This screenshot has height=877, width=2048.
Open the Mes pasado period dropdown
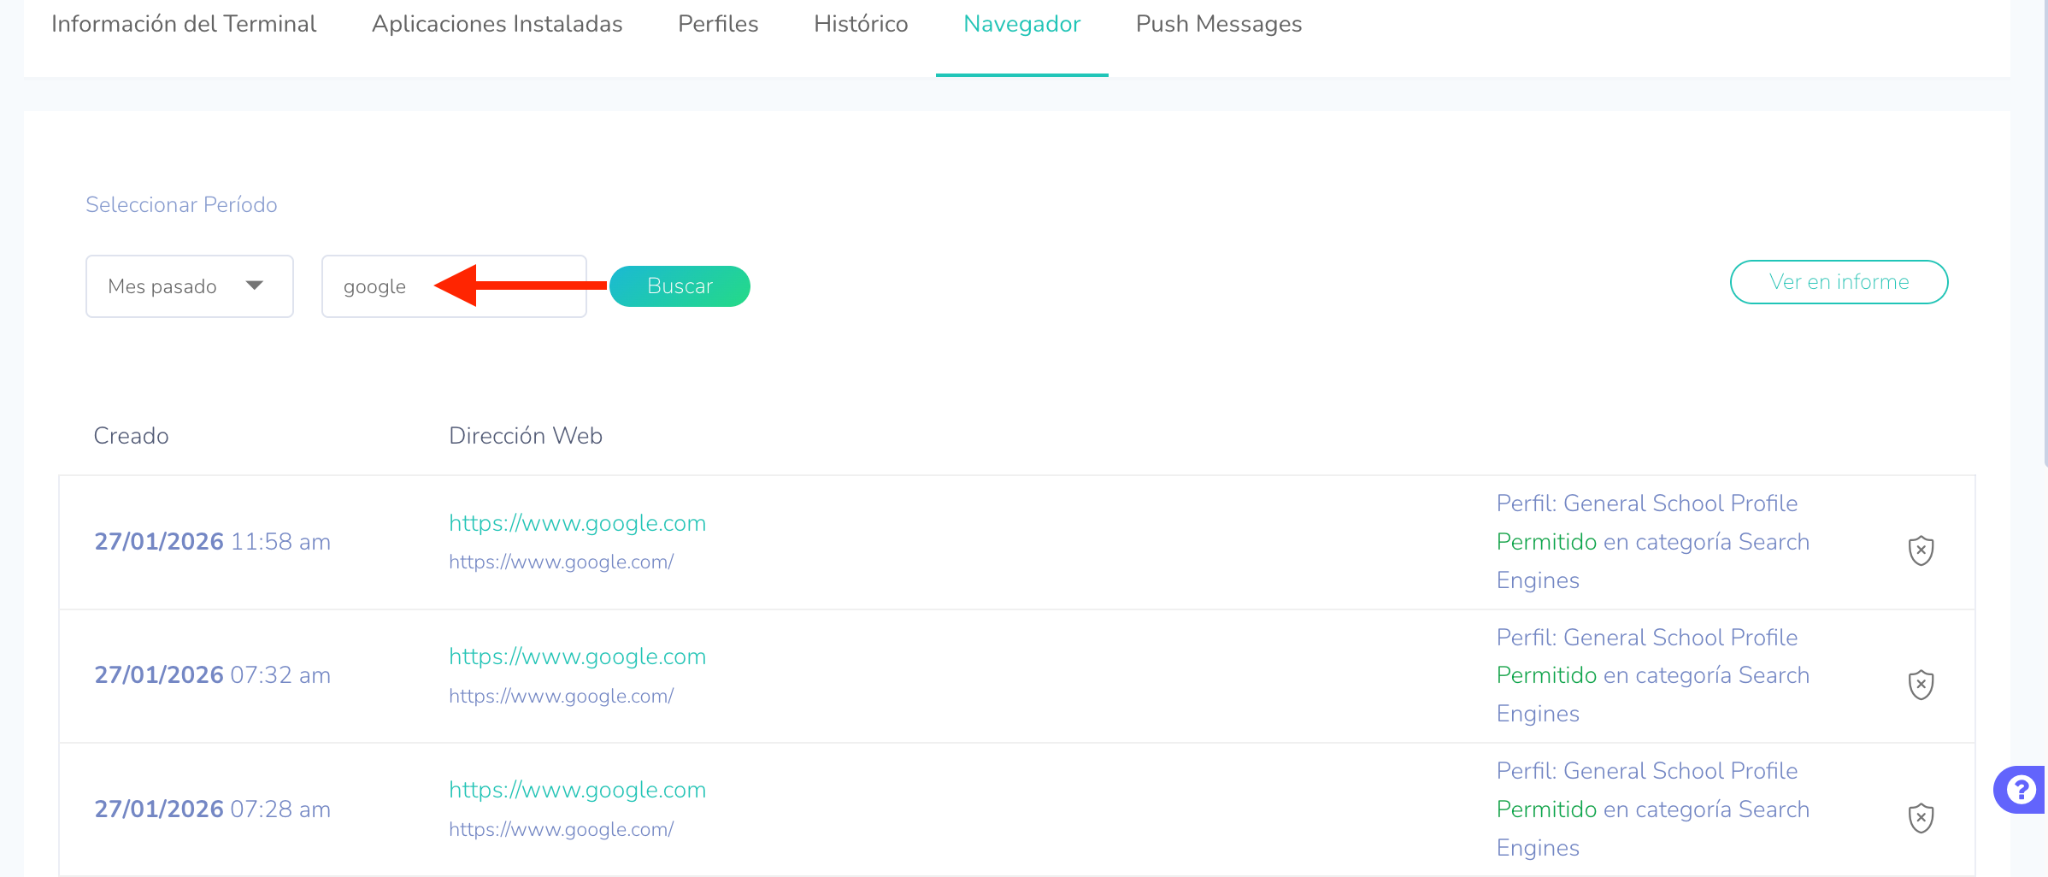189,286
